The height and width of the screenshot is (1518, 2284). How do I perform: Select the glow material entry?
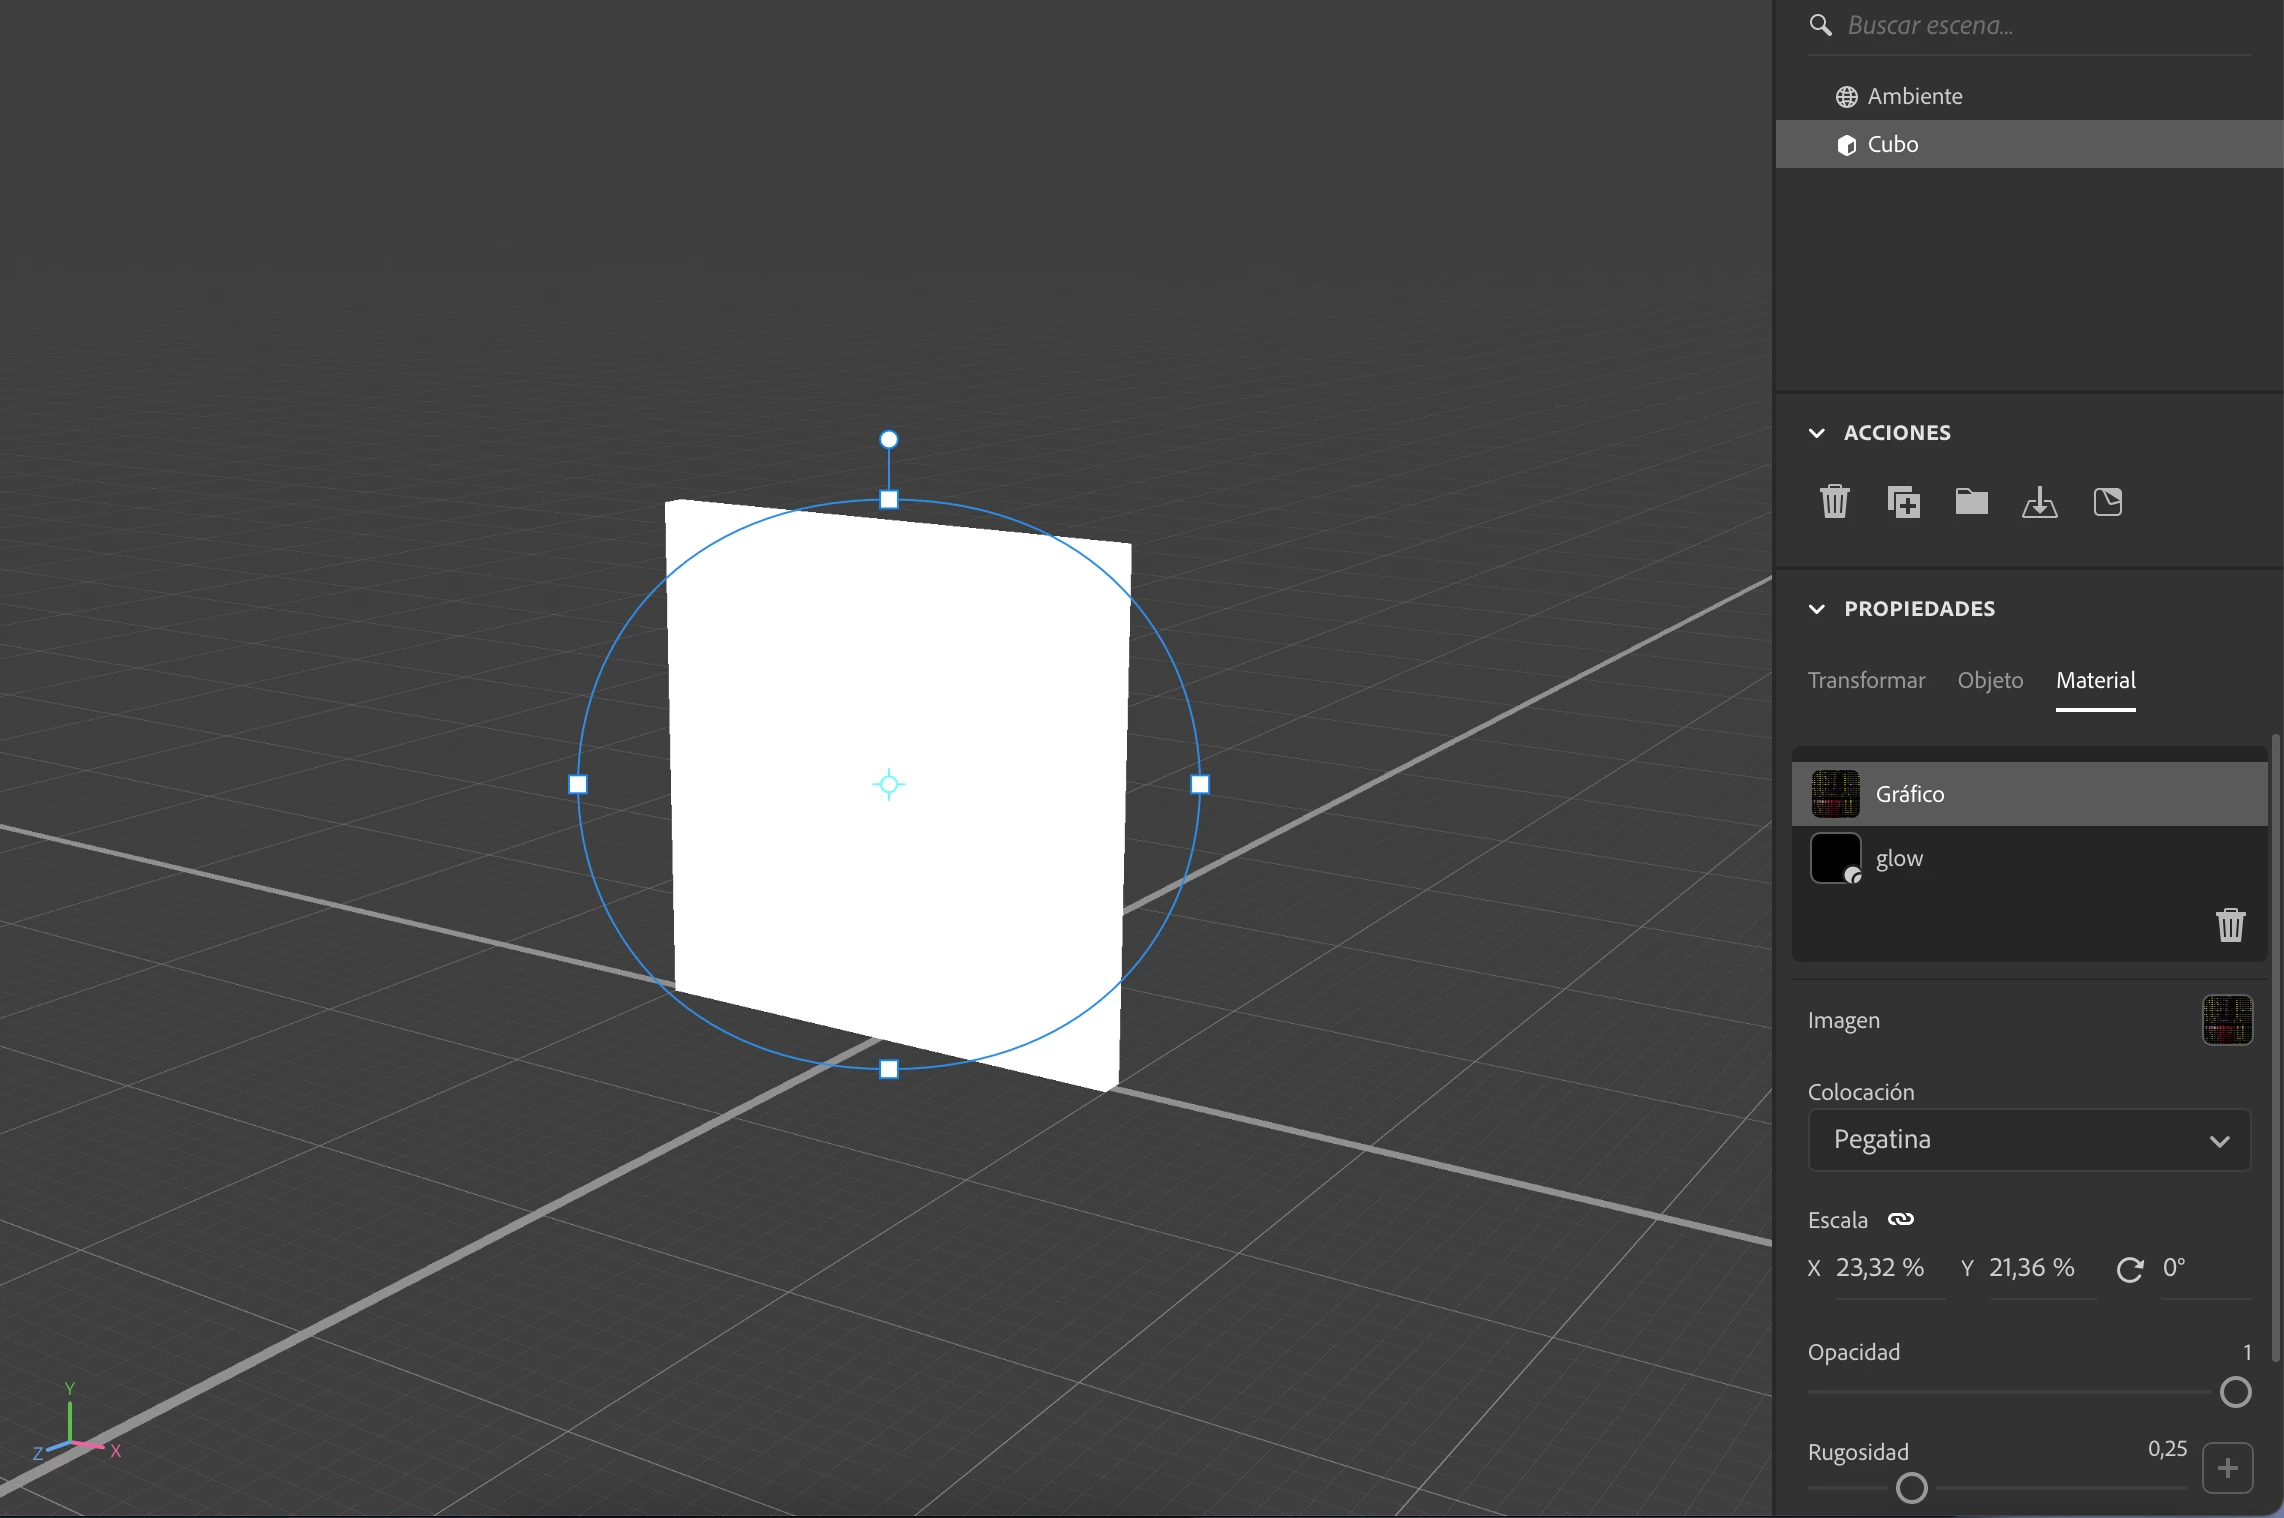click(1899, 858)
